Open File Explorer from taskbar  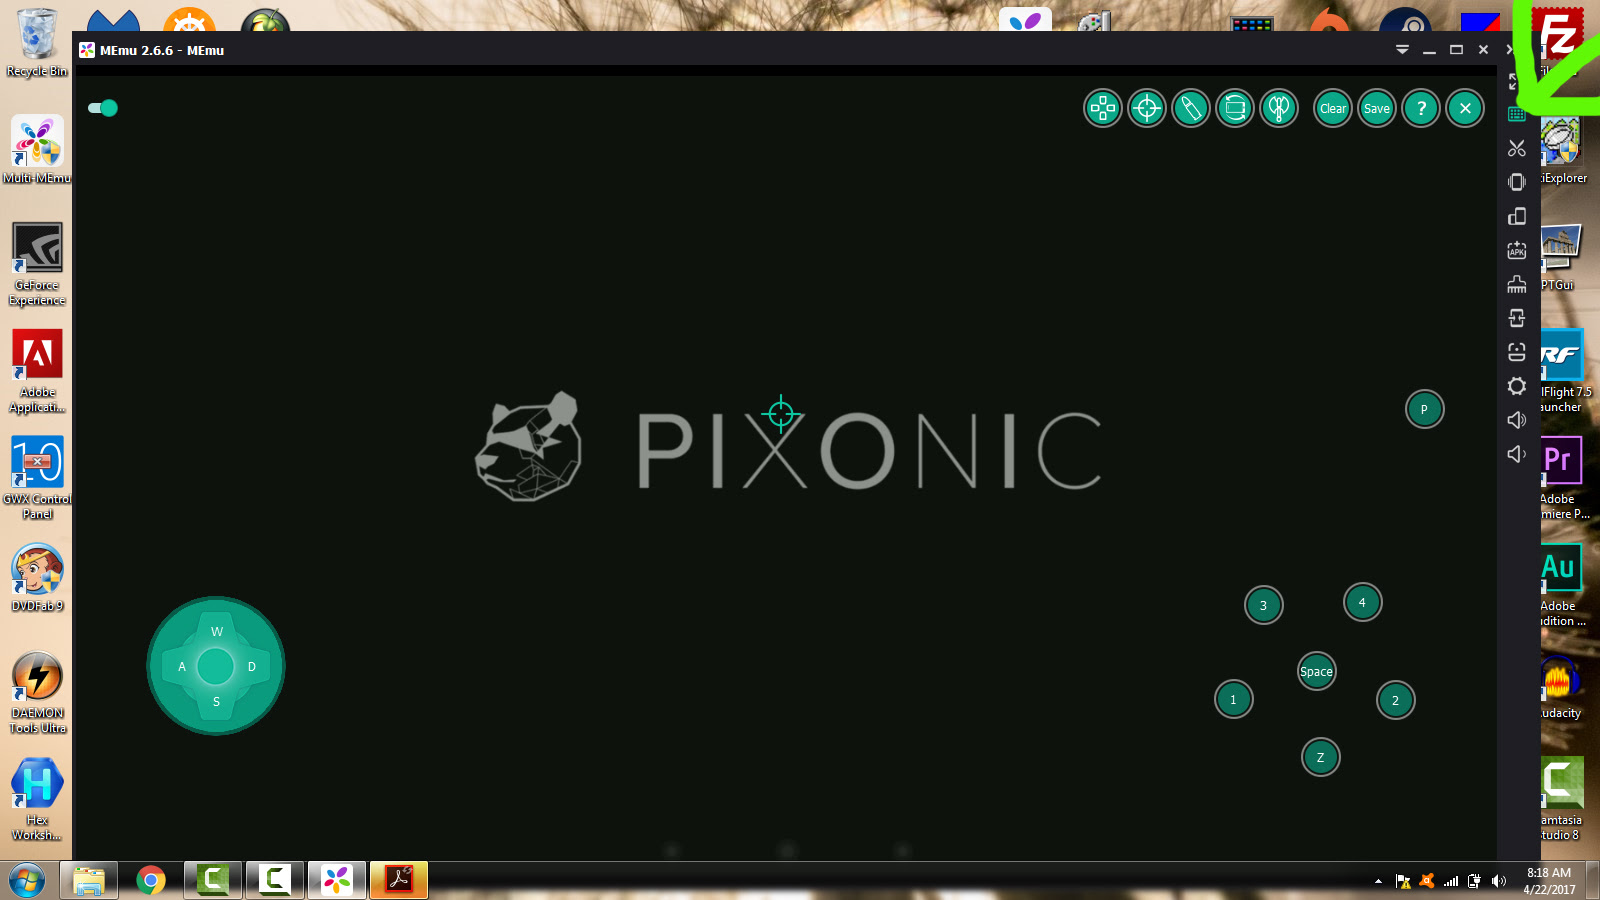tap(89, 880)
